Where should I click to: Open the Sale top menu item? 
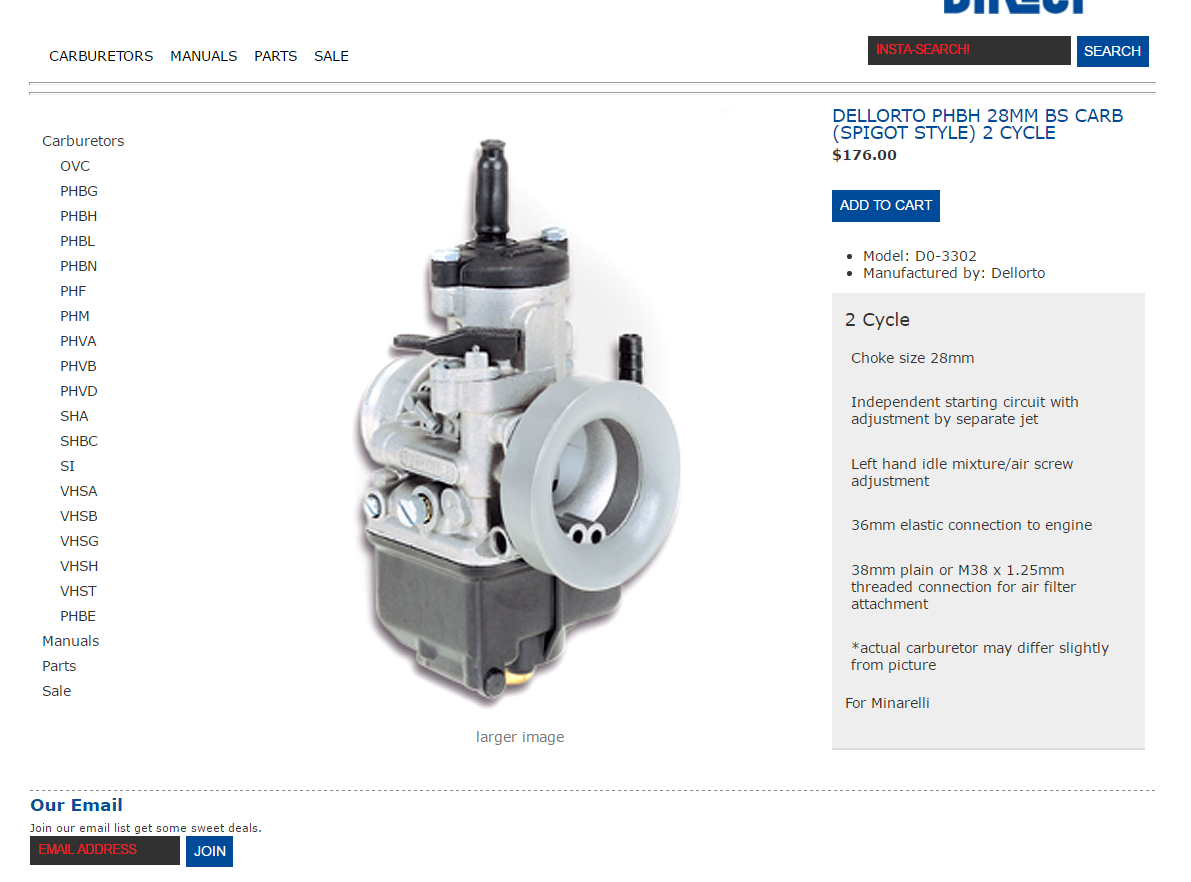(331, 56)
